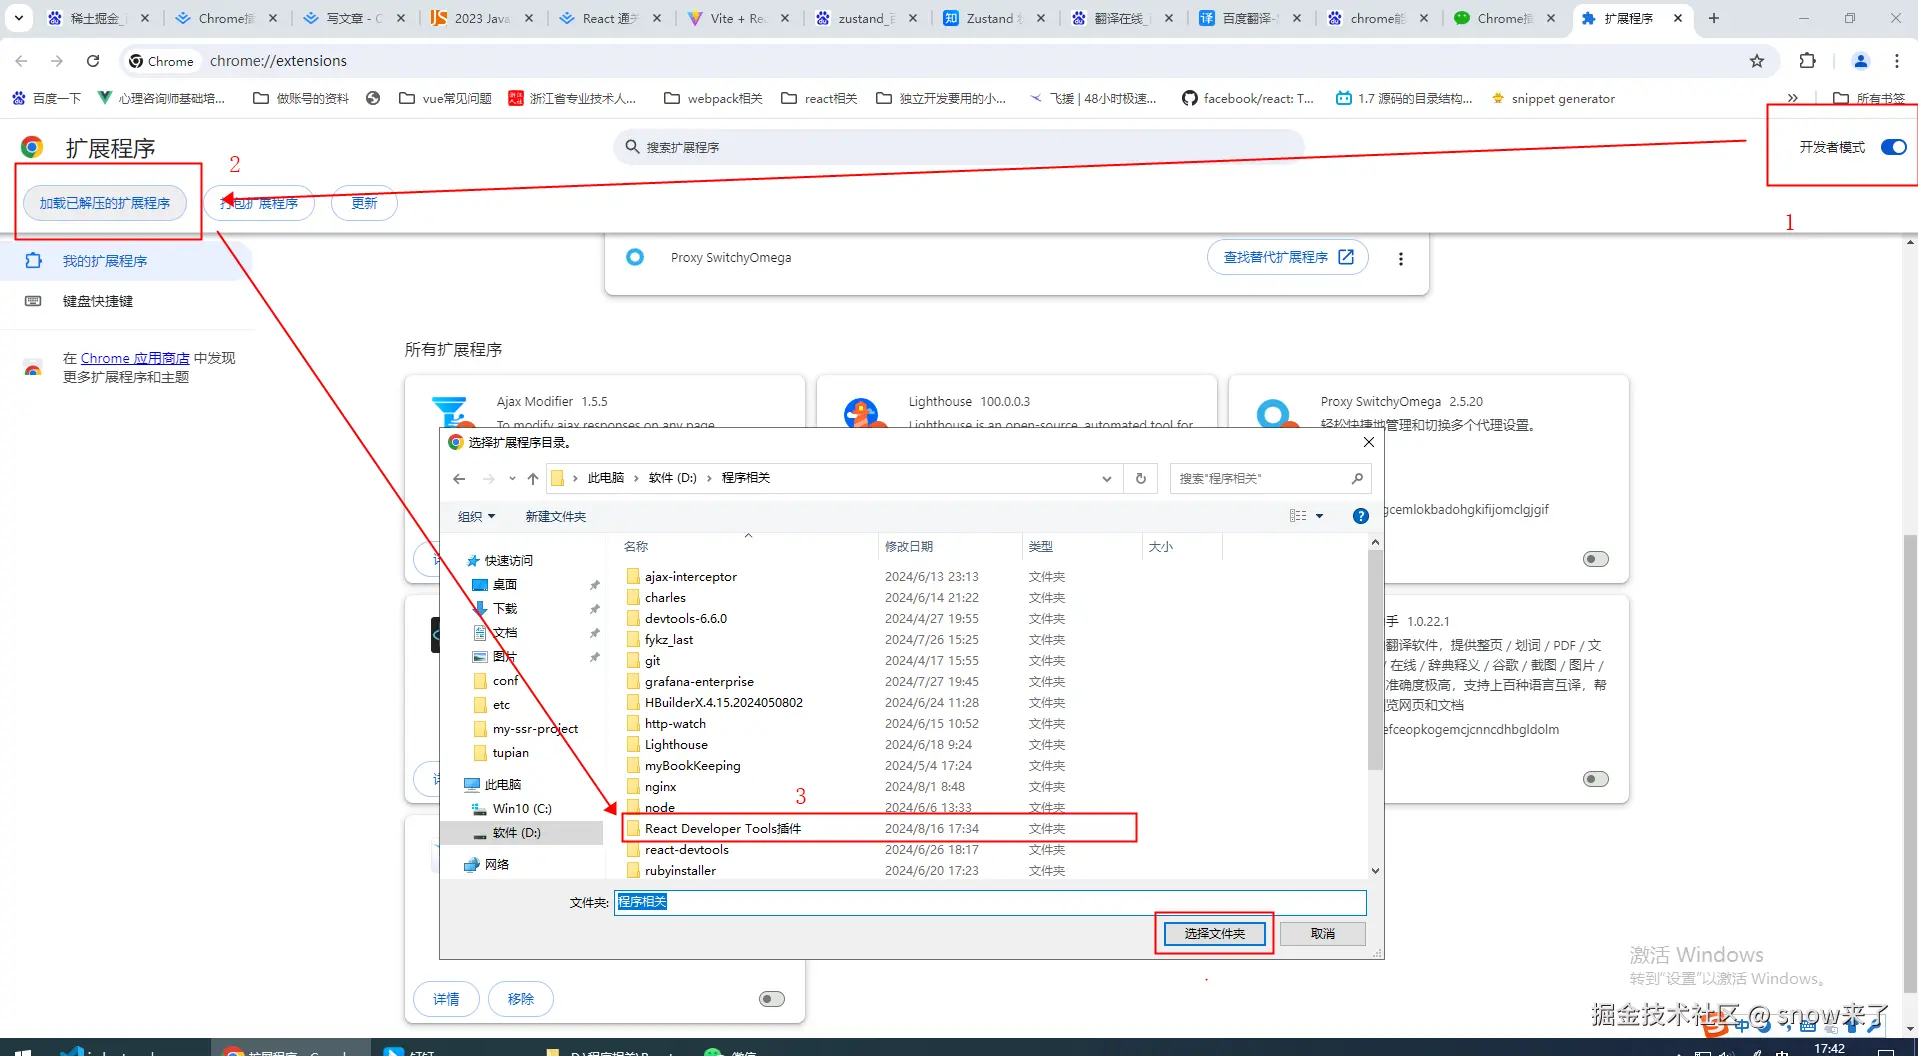Refresh the folder list in dialog
The height and width of the screenshot is (1056, 1918).
pyautogui.click(x=1140, y=479)
